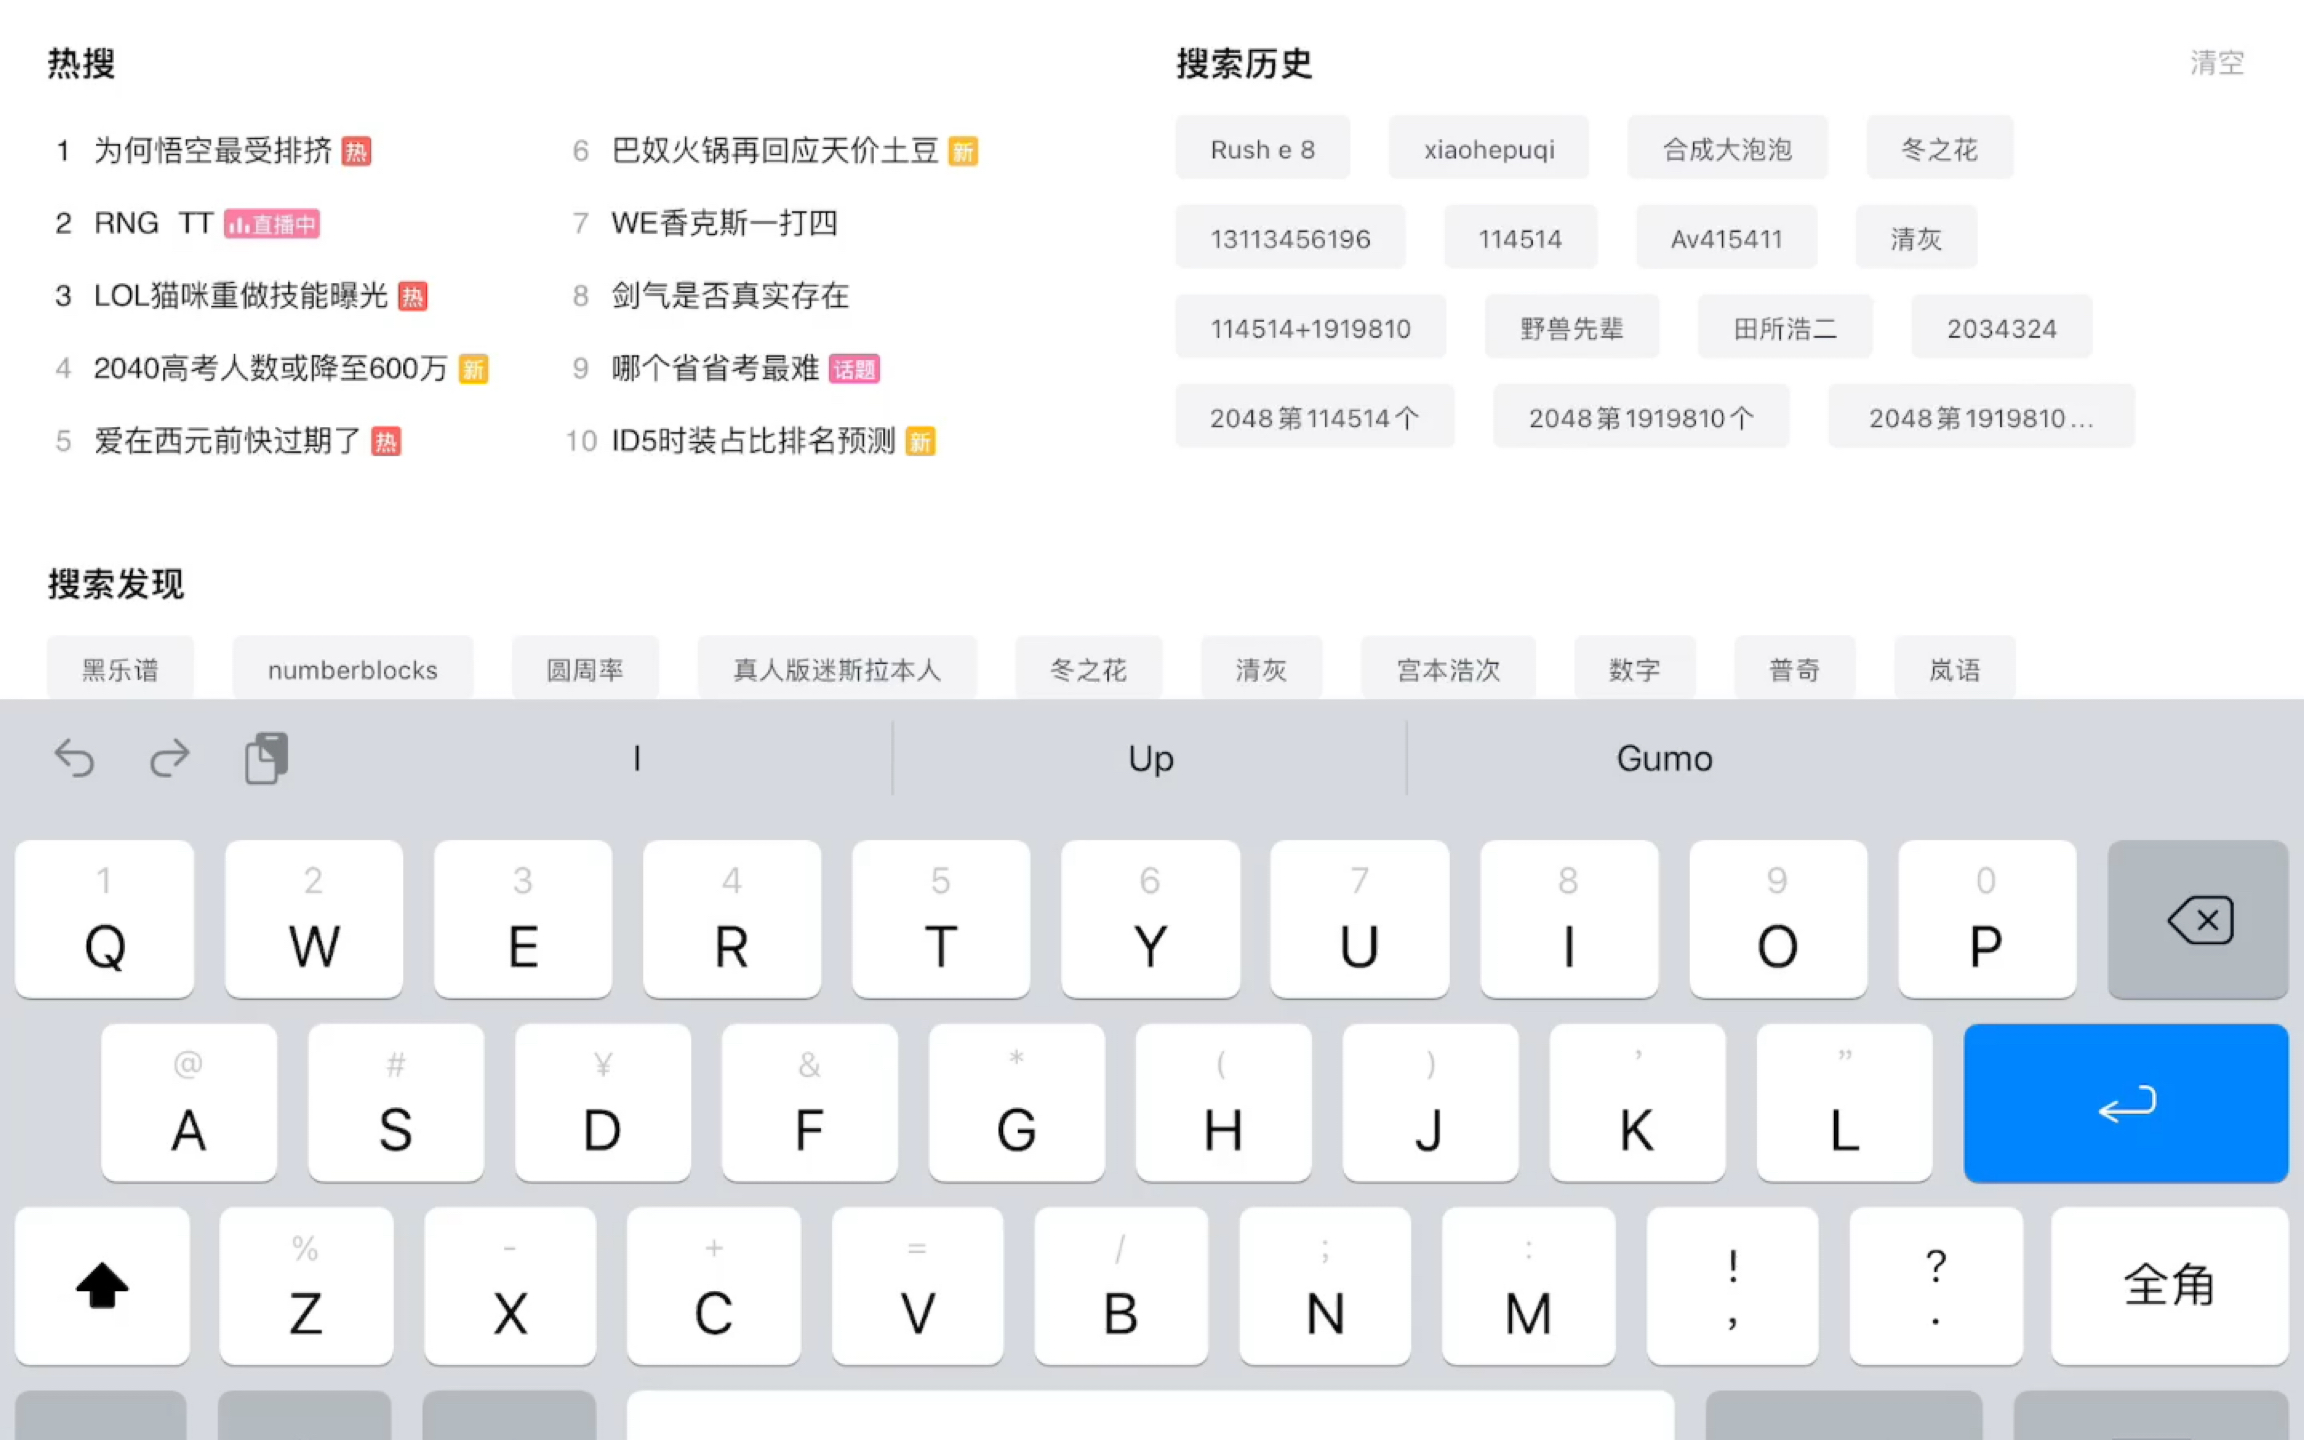
Task: Open hot search 2040高考人数或降至600万
Action: tap(271, 369)
